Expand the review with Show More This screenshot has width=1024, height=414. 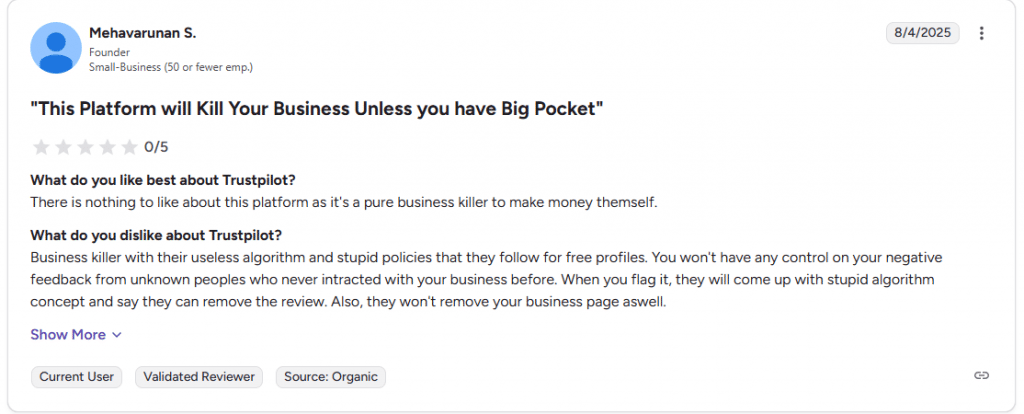point(76,335)
